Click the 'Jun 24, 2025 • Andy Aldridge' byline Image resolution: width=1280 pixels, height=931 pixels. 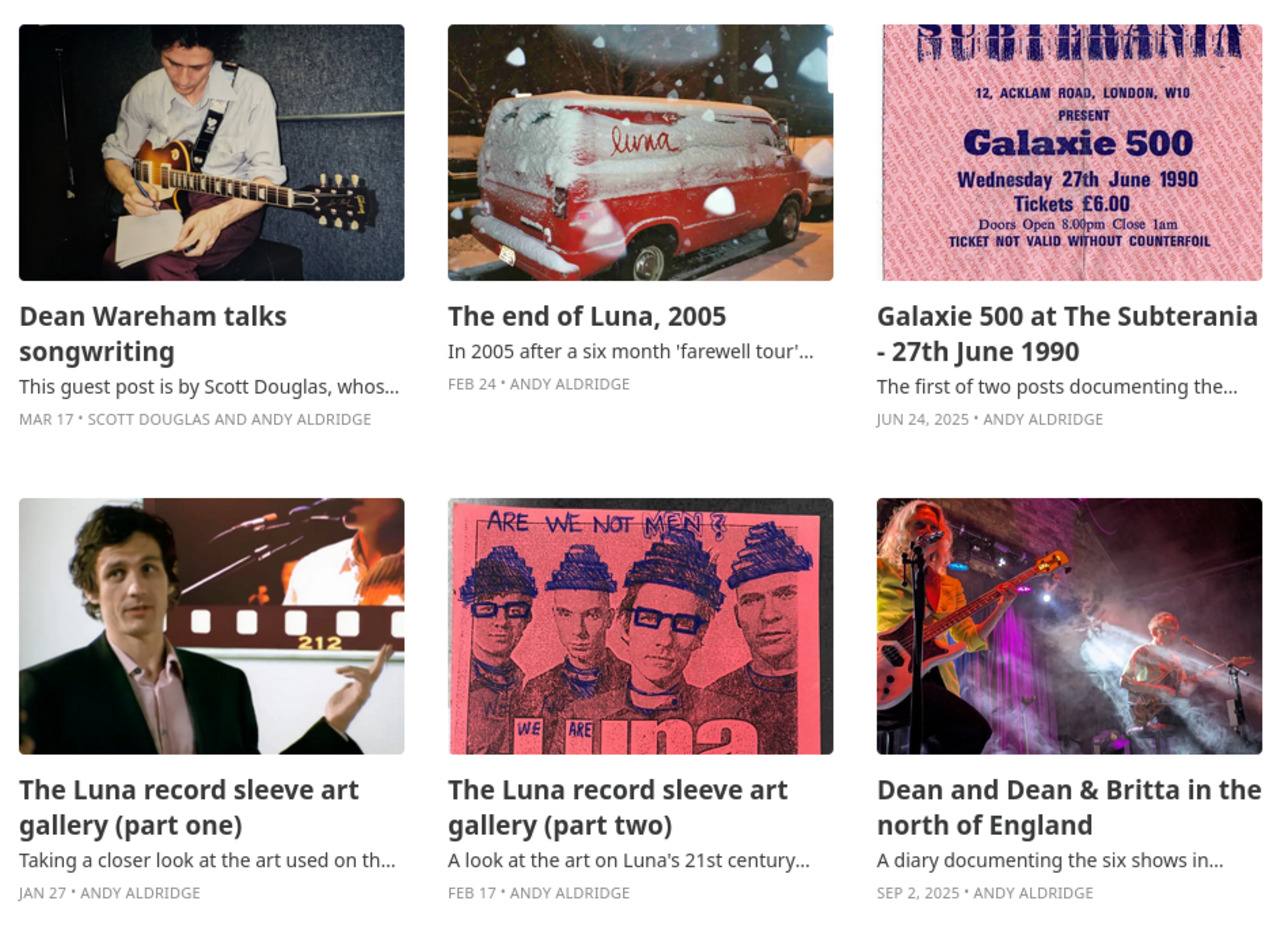(x=990, y=420)
